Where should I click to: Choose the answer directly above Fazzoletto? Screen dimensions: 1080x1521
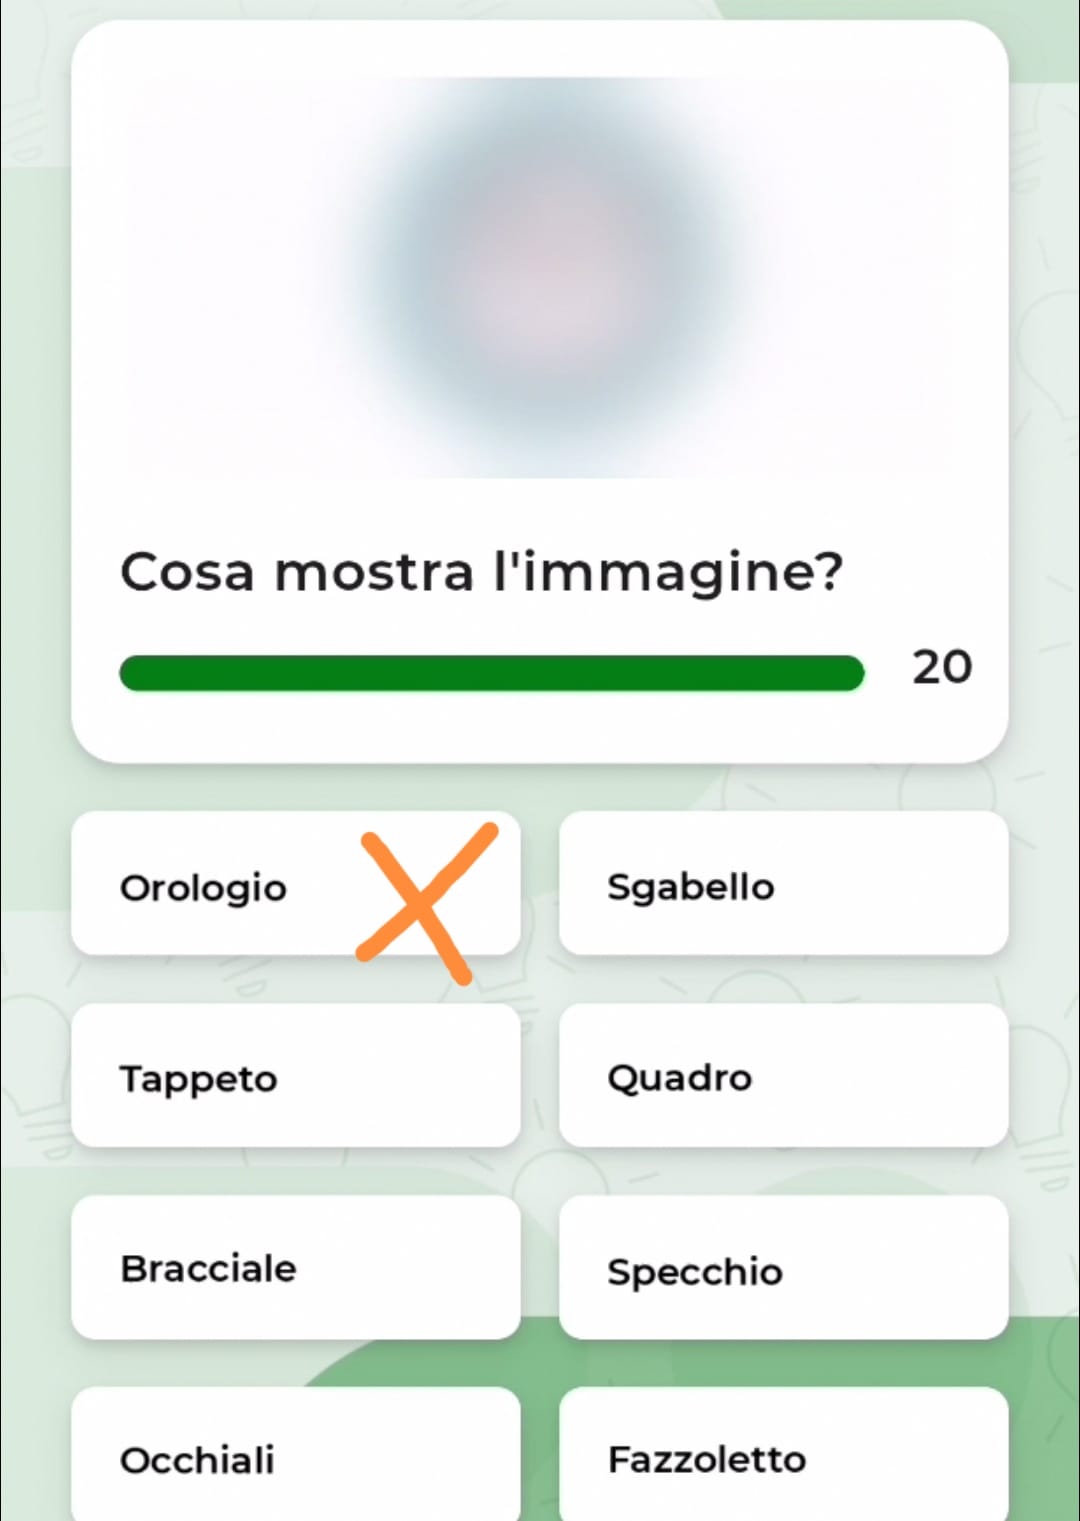tap(783, 1268)
